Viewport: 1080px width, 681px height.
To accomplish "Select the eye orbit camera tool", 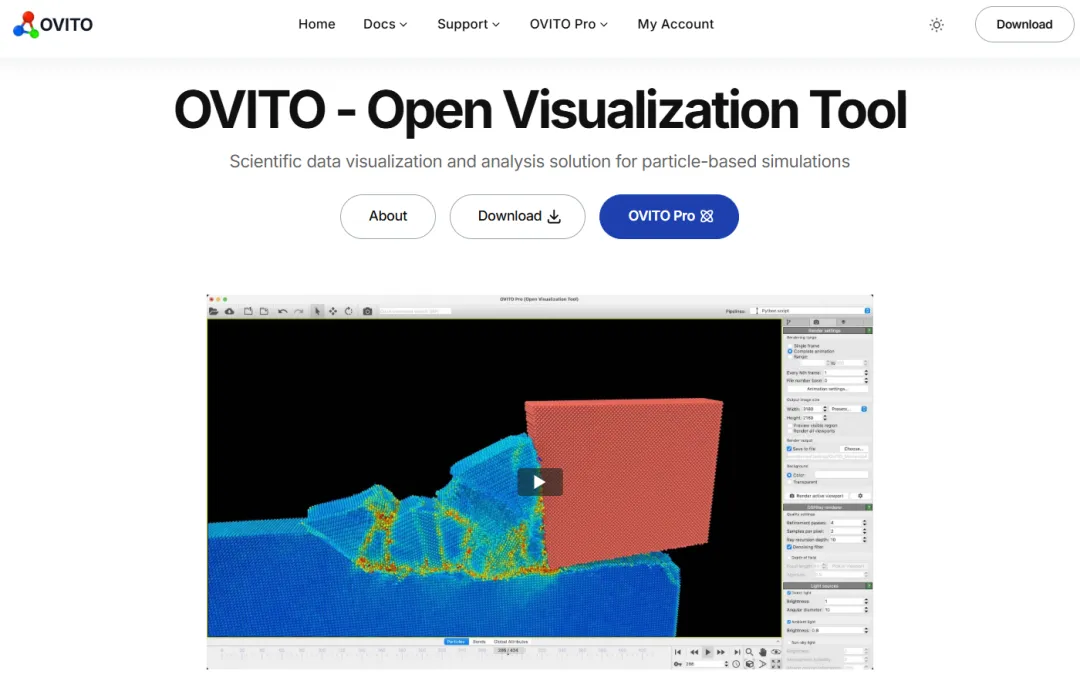I will tap(776, 652).
